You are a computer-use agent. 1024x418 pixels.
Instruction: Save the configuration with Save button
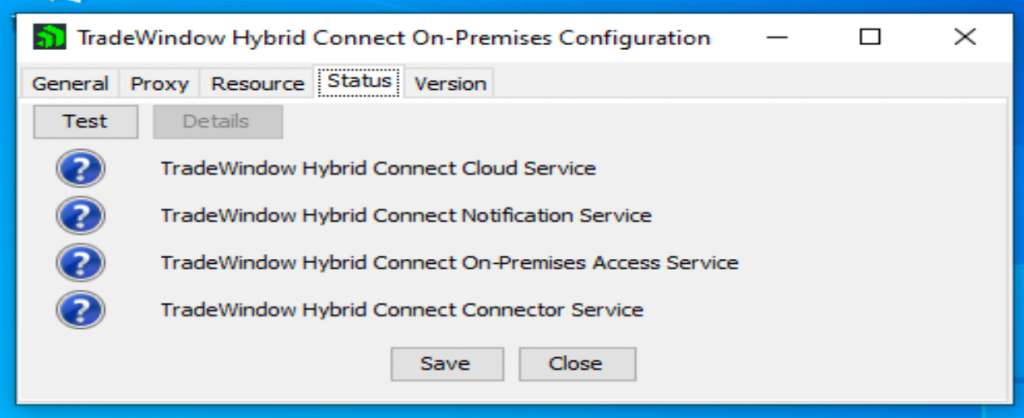click(447, 364)
